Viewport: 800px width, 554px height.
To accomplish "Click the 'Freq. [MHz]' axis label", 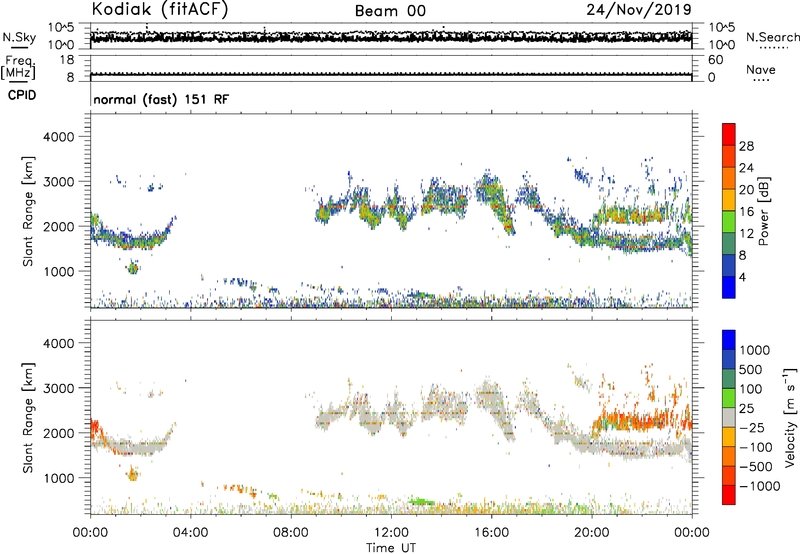I will [18, 67].
